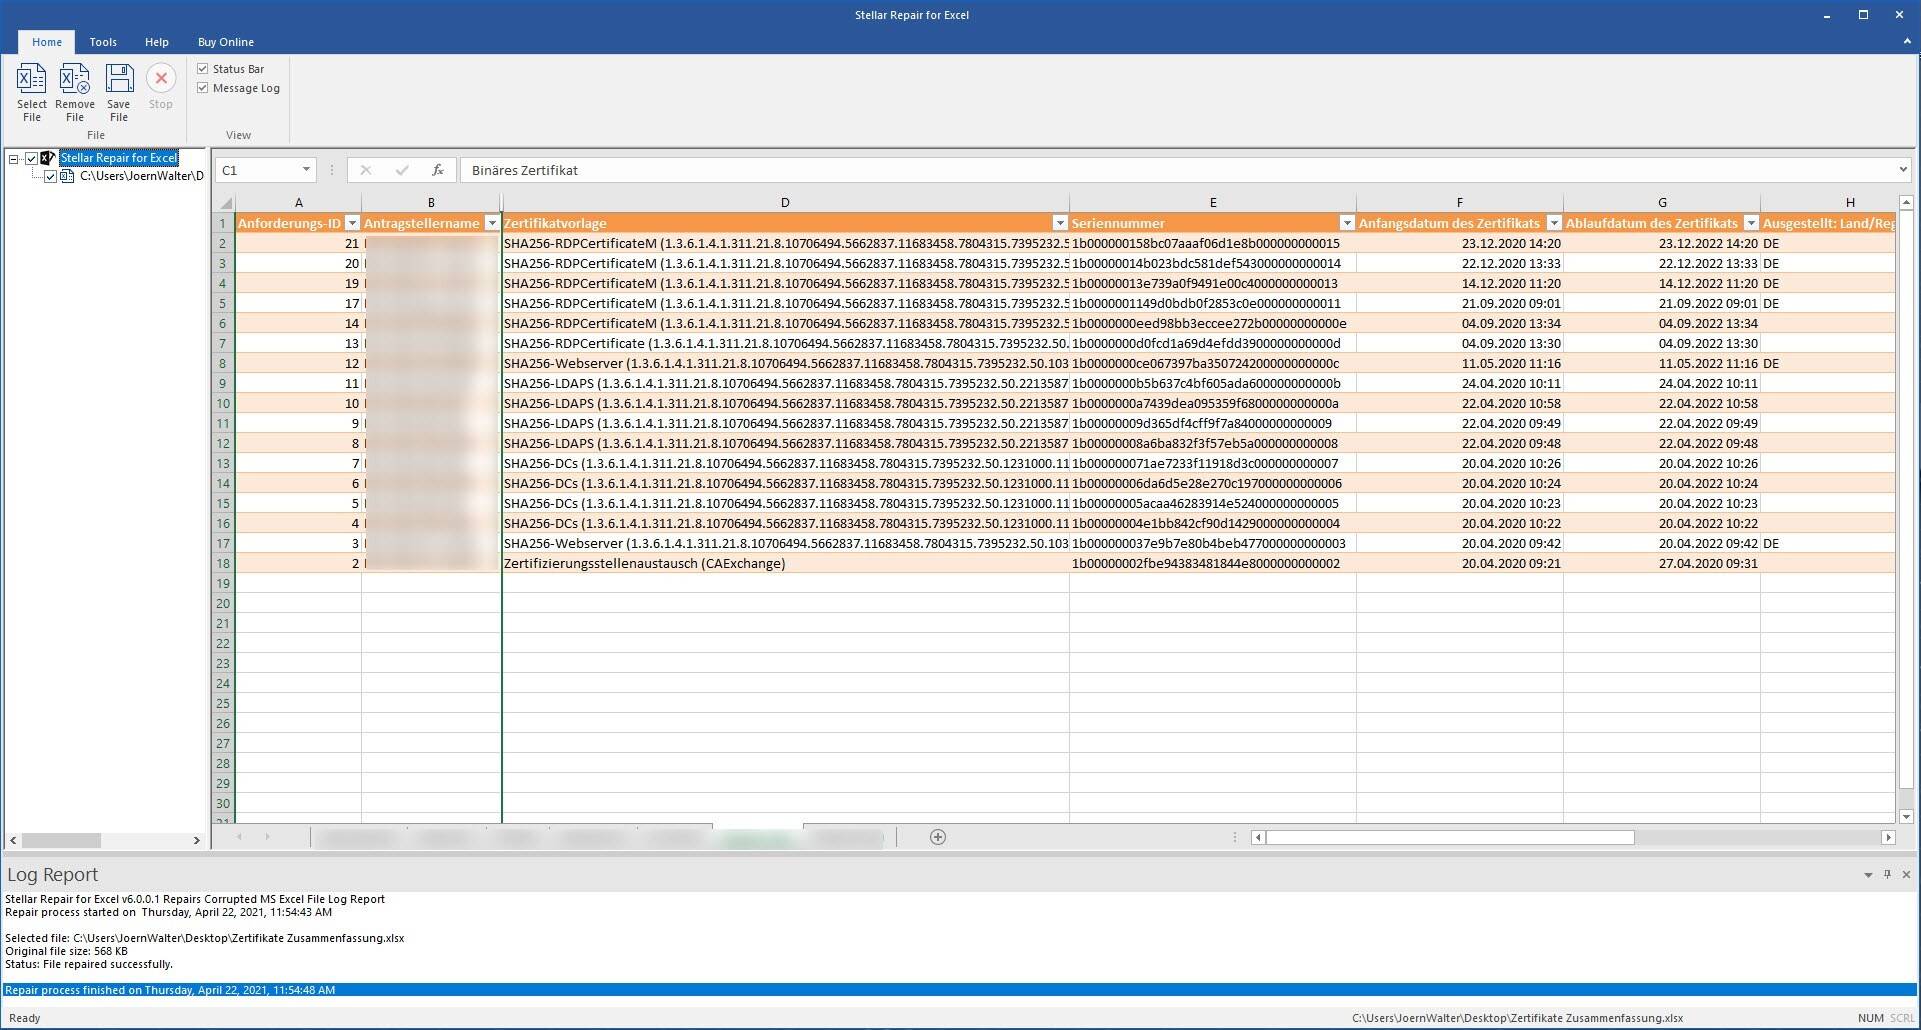
Task: Open the Seriennummer column filter dropdown
Action: 1346,223
